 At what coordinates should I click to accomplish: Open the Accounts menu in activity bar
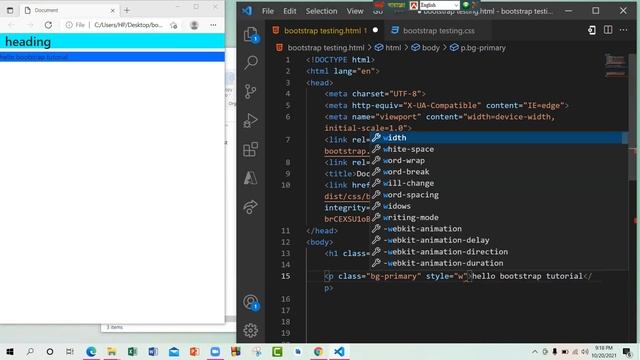click(251, 302)
